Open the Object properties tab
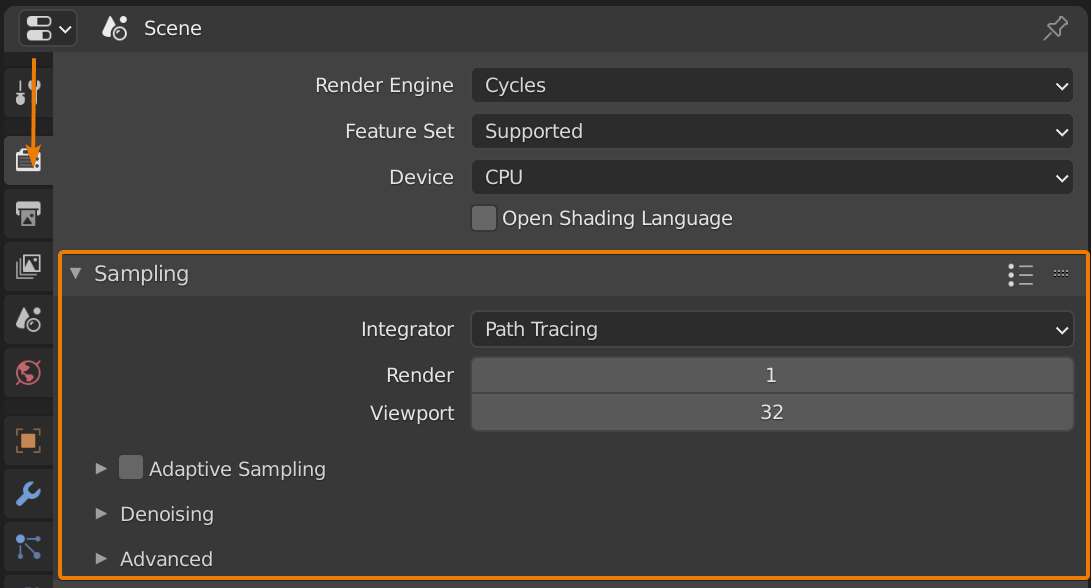Viewport: 1091px width, 588px height. 28,440
